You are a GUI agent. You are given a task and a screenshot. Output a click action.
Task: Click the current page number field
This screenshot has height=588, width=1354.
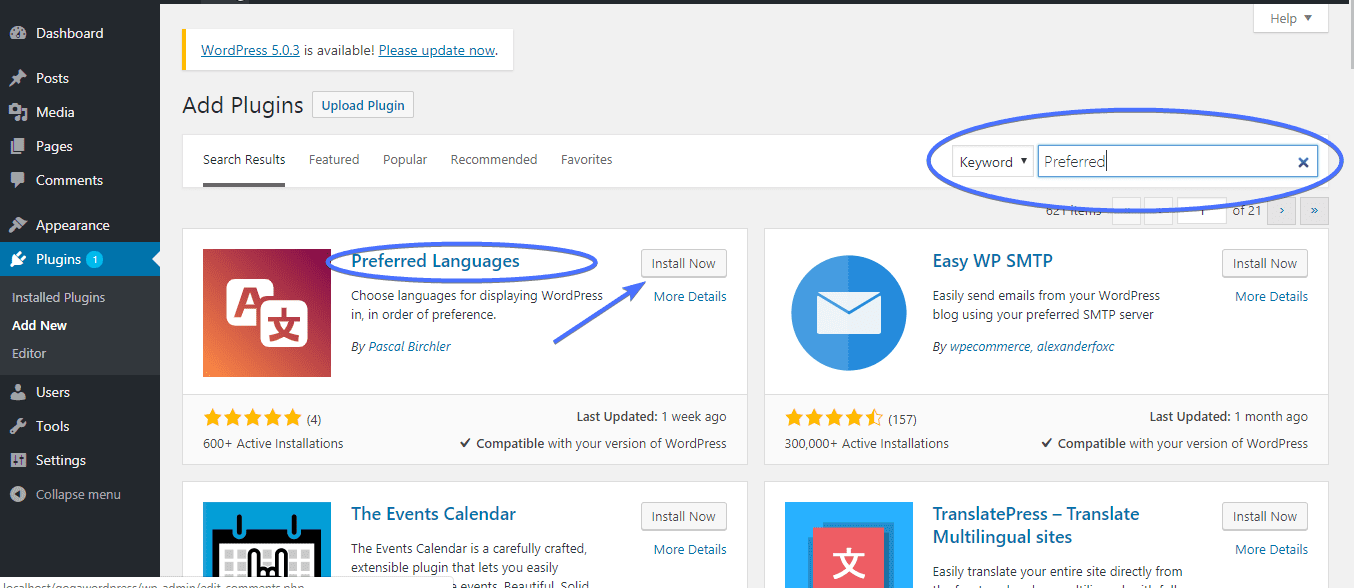[1201, 210]
